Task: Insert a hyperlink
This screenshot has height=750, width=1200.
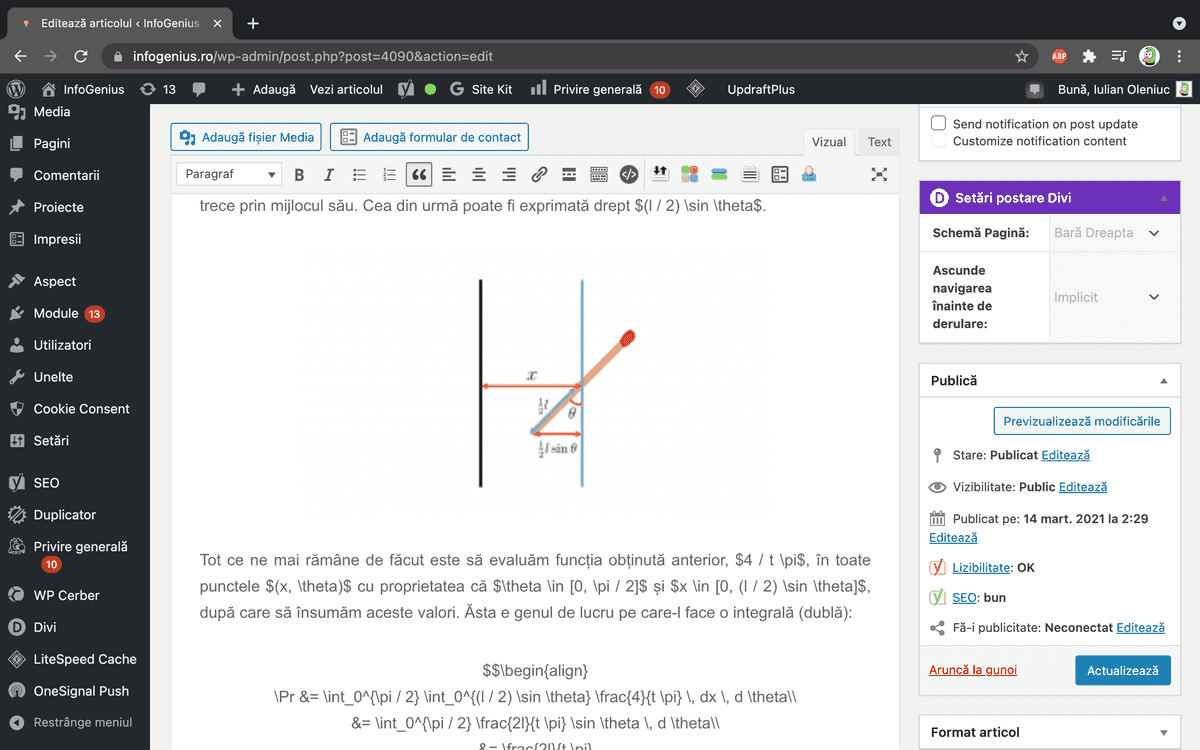Action: [539, 174]
